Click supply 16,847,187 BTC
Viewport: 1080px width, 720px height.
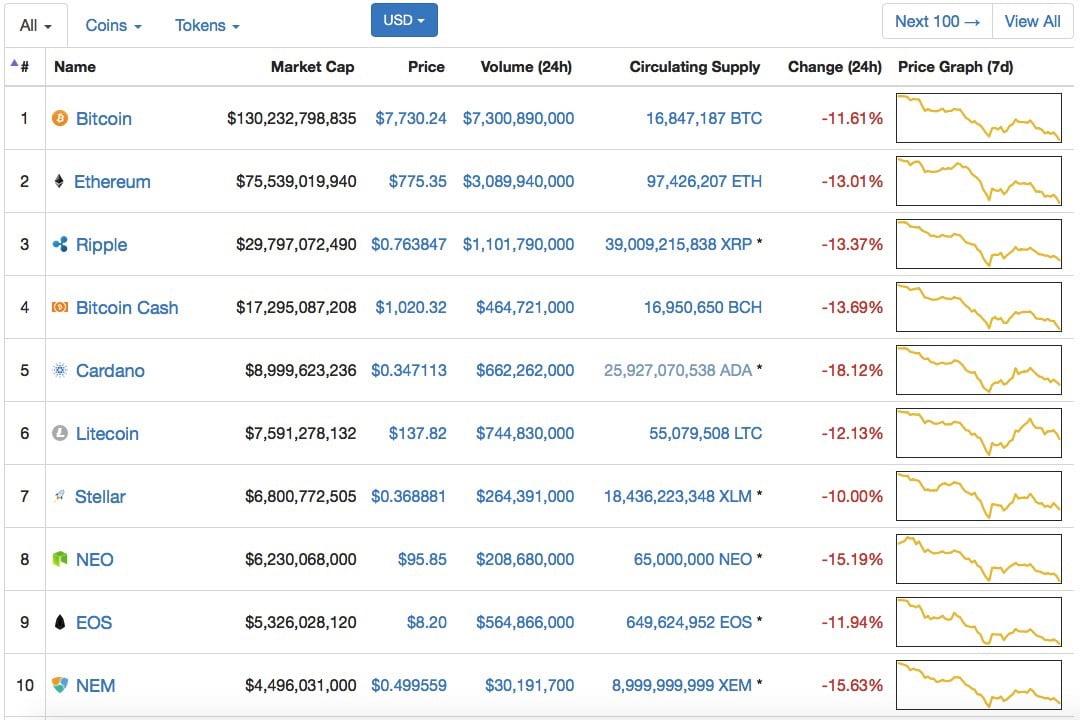(704, 119)
